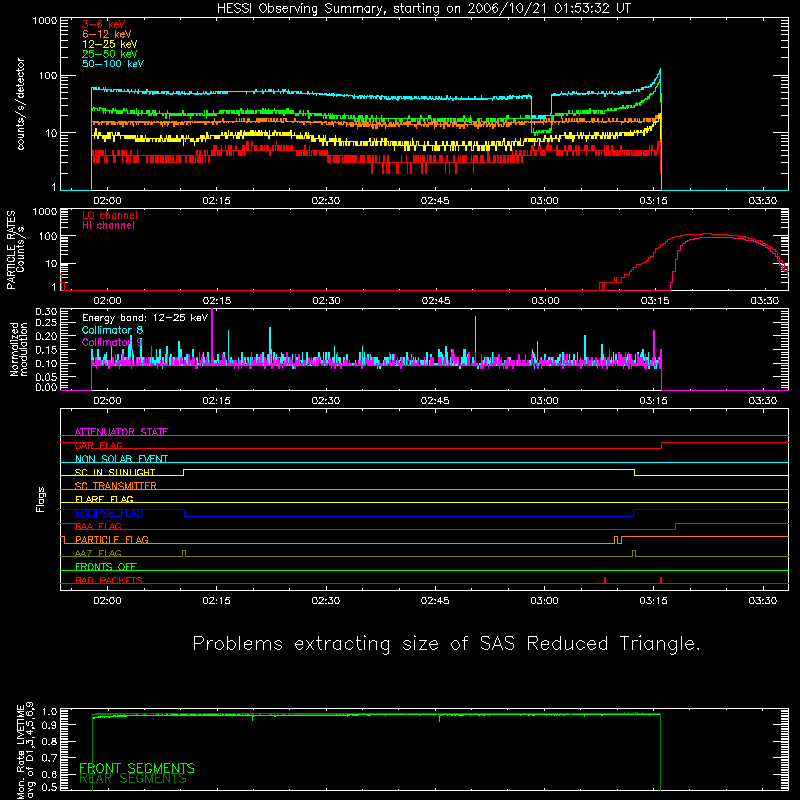Click the 'LO channel' legend label

pyautogui.click(x=110, y=215)
